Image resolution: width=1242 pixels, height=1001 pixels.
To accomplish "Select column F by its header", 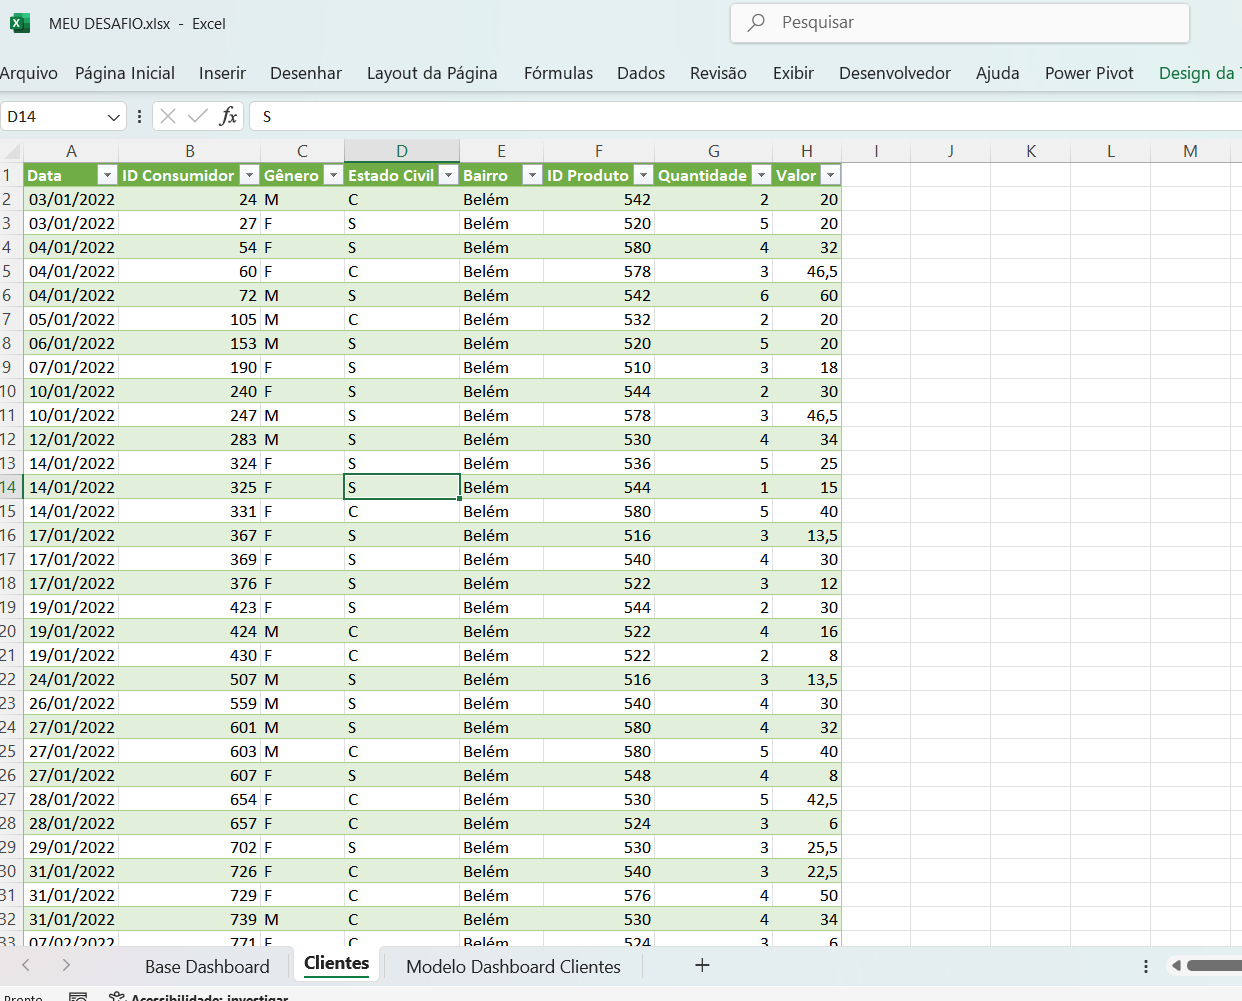I will pyautogui.click(x=599, y=151).
